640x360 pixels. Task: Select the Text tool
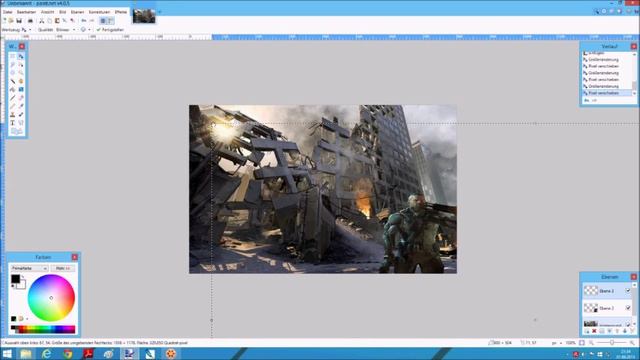pos(13,122)
